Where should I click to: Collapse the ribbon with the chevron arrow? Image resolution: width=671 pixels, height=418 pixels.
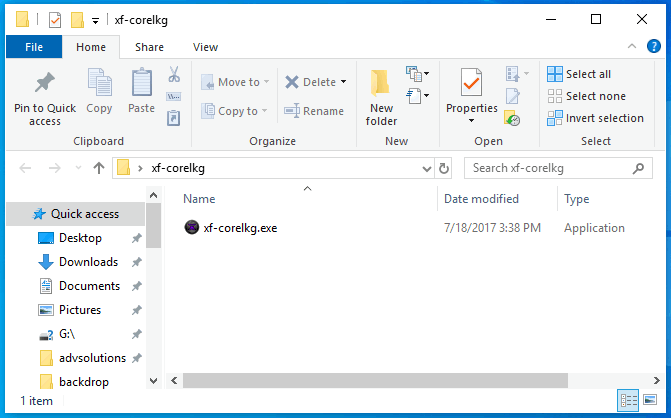point(631,47)
